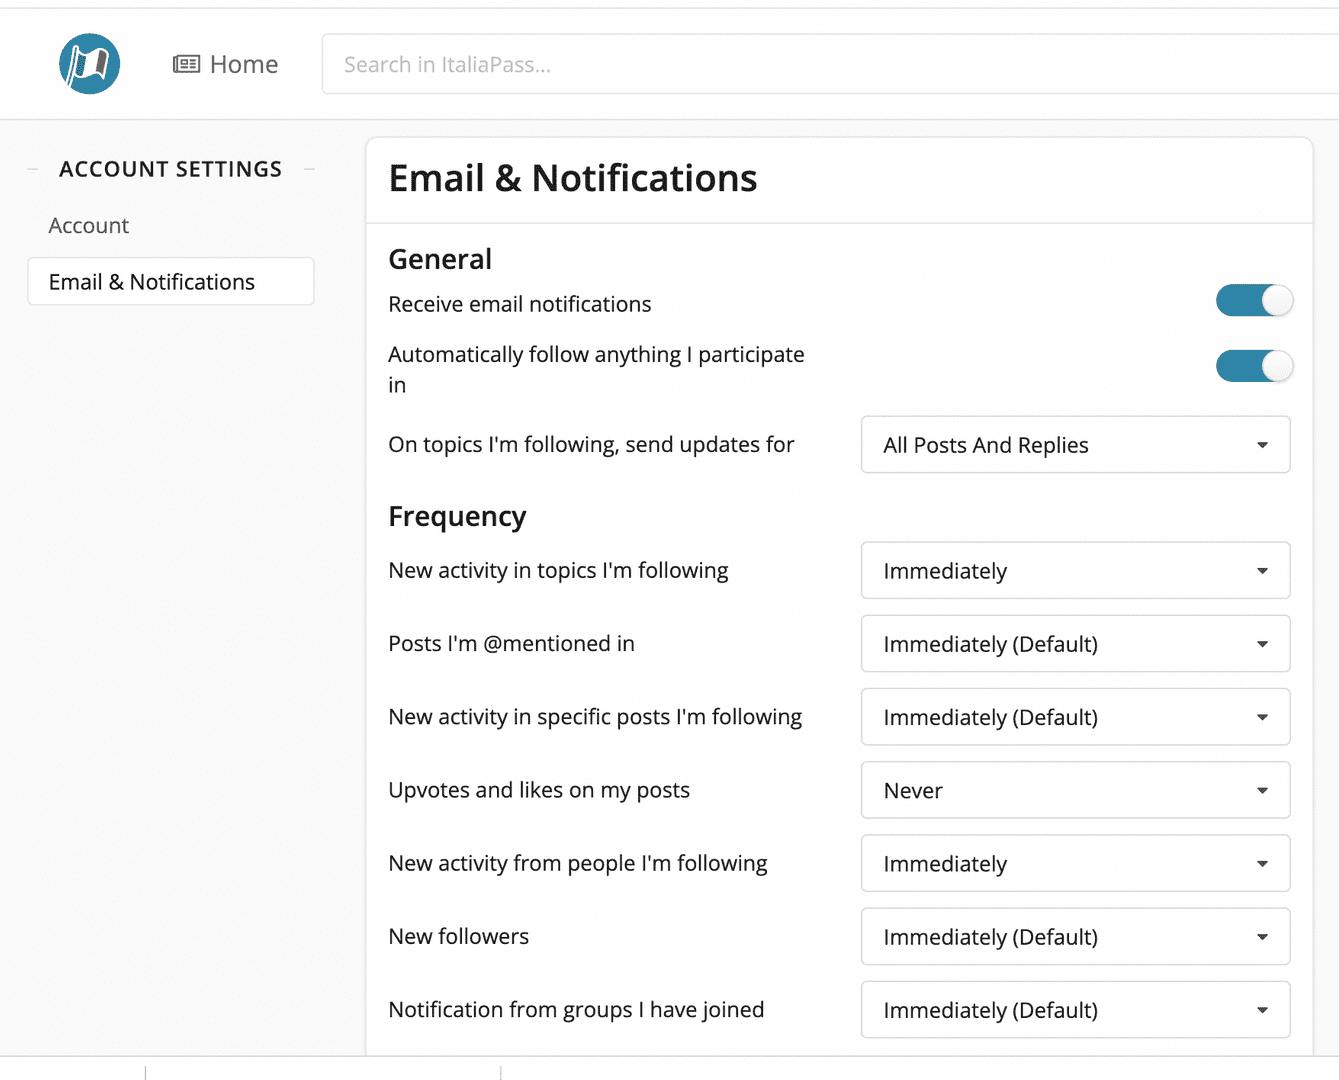Click the ItaliaPass flag logo icon
Viewport: 1339px width, 1080px height.
90,64
